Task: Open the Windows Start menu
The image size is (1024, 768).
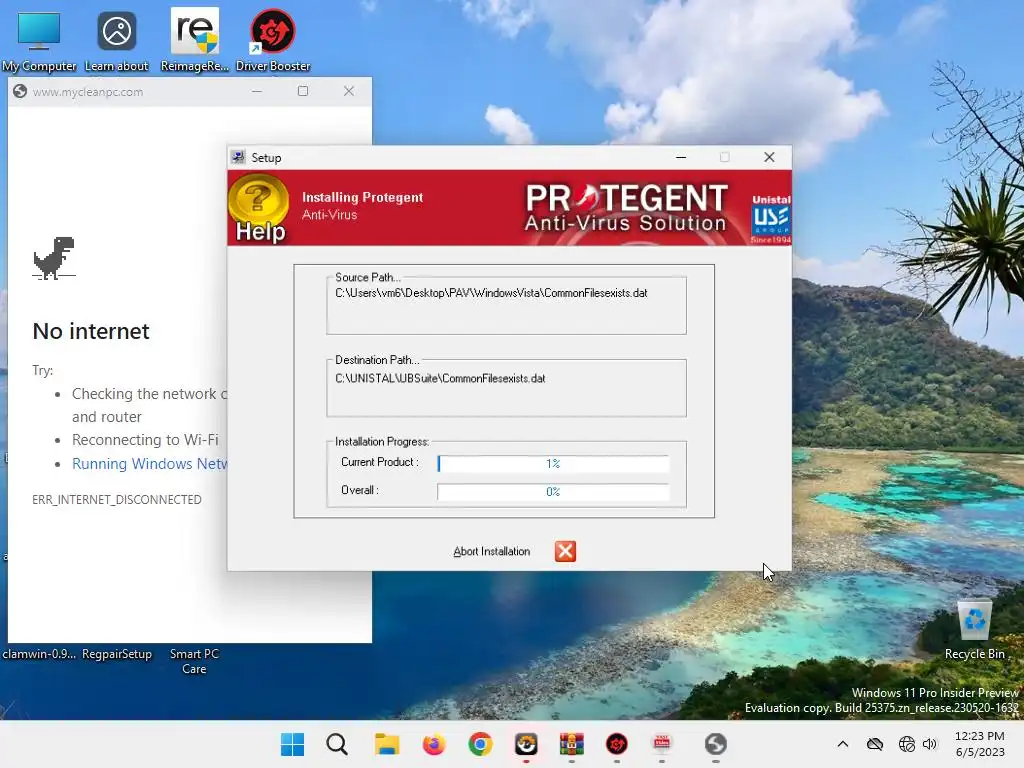Action: tap(292, 744)
